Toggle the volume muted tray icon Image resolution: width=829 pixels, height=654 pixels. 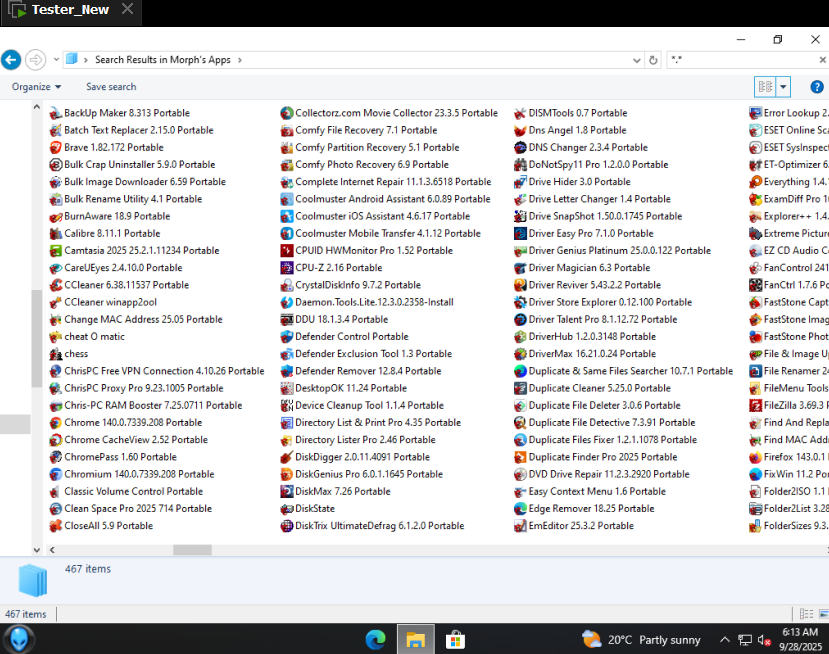click(x=763, y=640)
